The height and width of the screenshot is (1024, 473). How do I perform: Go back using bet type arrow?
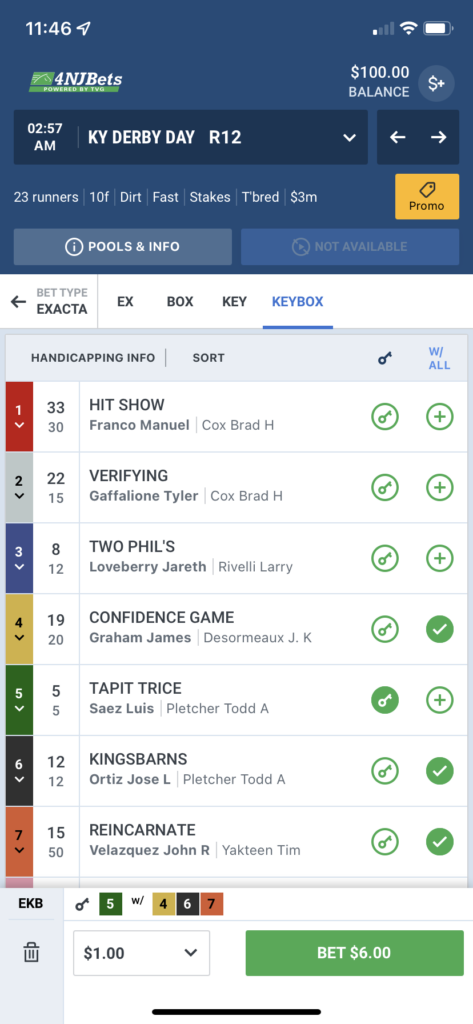click(x=19, y=301)
